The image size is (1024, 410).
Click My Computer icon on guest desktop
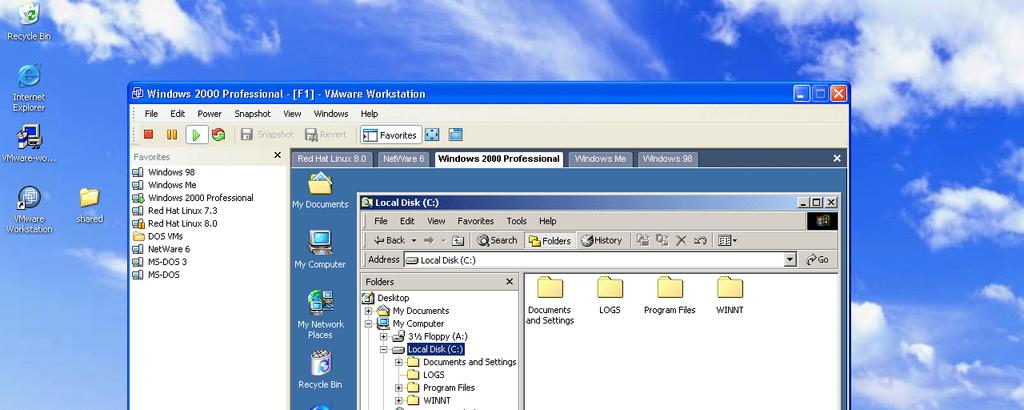320,249
